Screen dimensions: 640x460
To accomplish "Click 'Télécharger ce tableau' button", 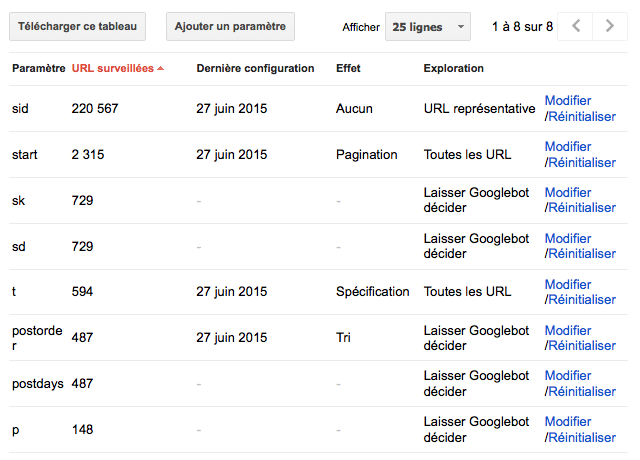I will (x=77, y=27).
